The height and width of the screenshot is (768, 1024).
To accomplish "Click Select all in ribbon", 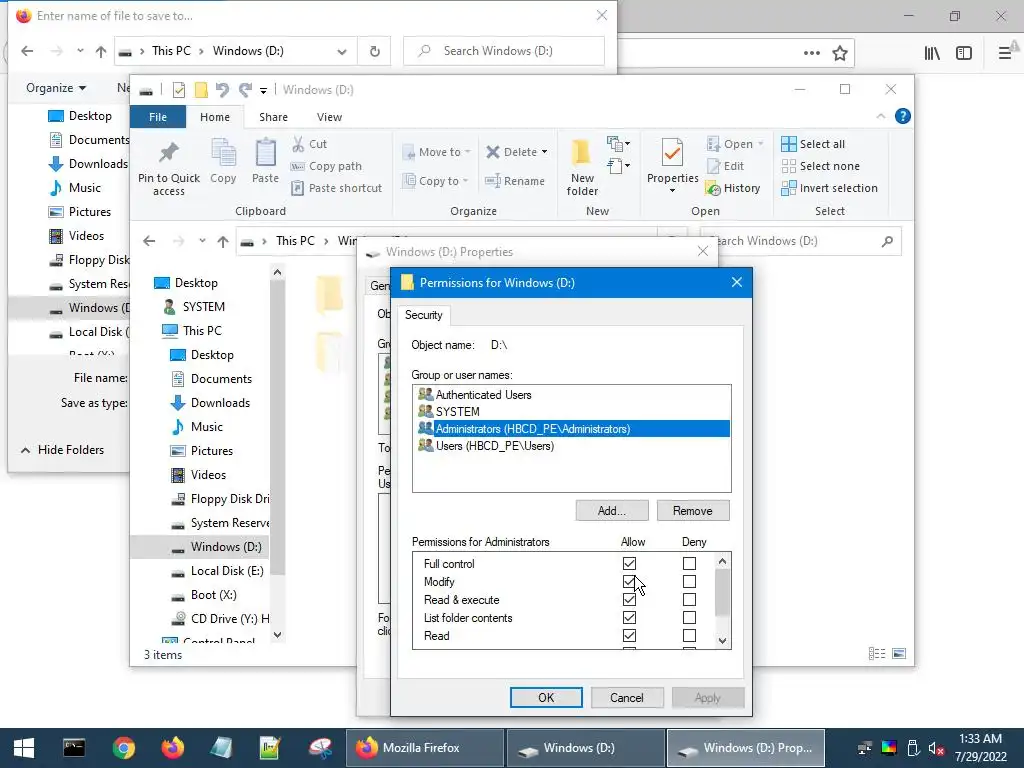I will click(813, 144).
